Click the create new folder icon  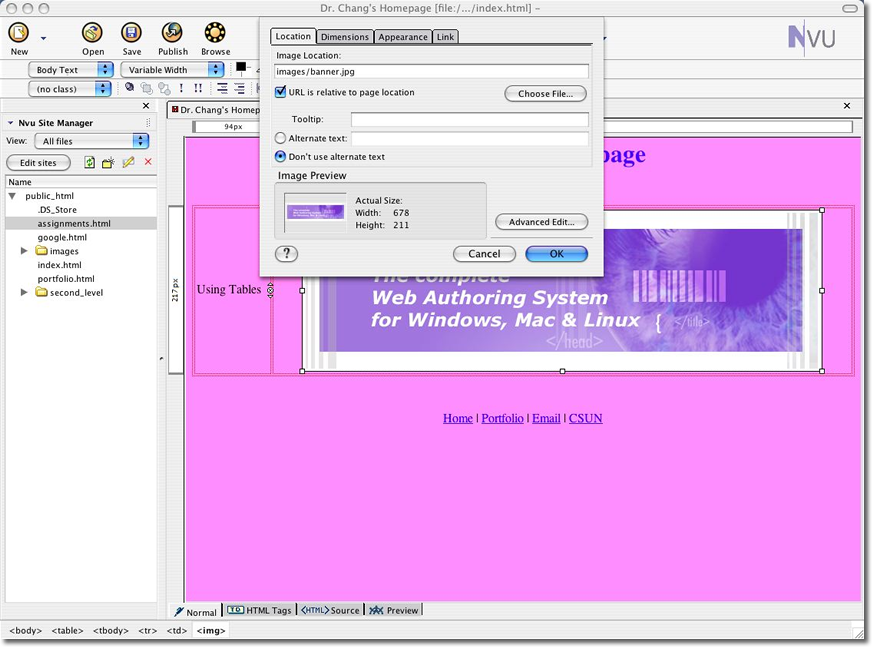(108, 162)
